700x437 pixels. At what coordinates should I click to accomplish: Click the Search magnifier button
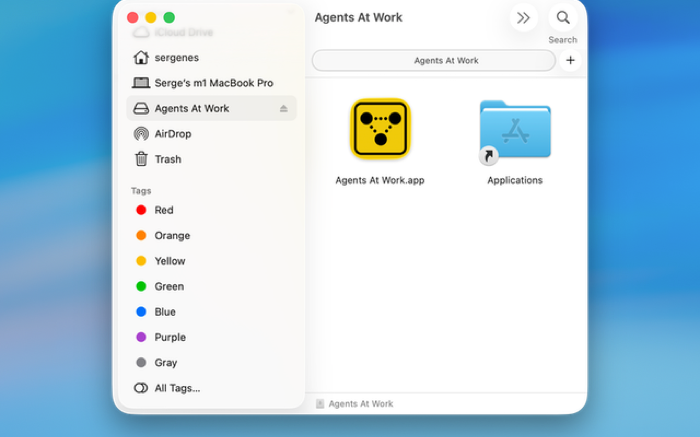[x=563, y=18]
